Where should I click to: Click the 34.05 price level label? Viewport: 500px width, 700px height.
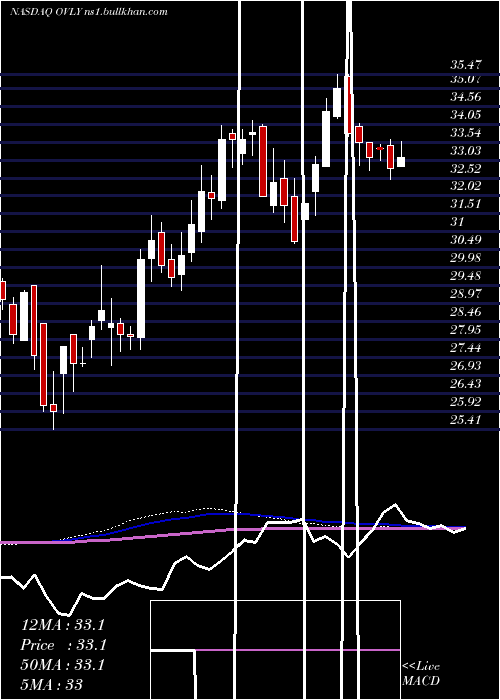(x=466, y=115)
